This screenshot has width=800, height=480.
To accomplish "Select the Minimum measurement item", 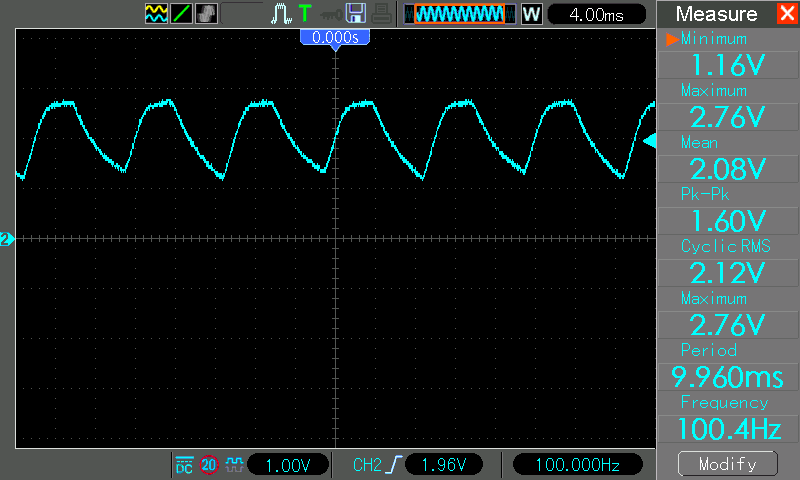I will [727, 54].
